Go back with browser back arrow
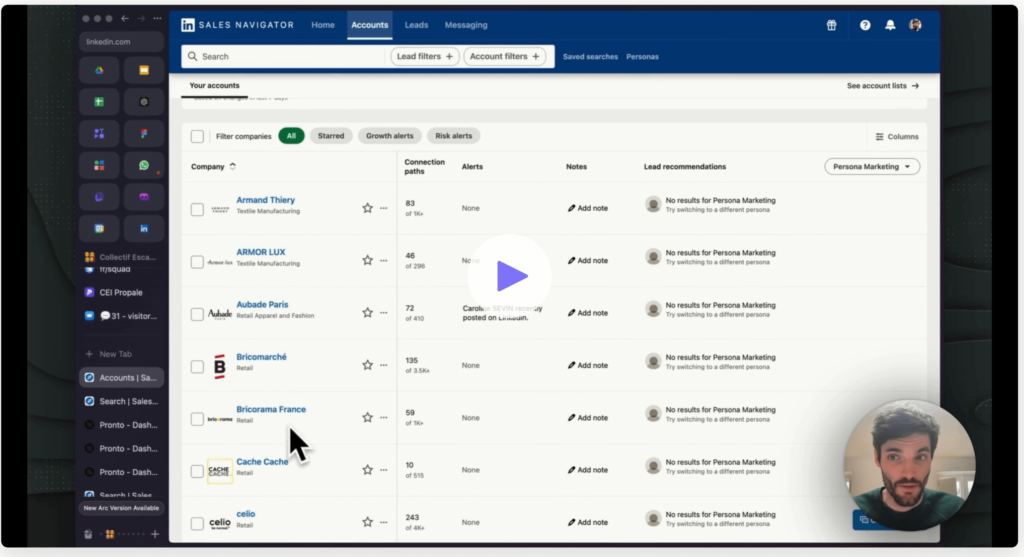 125,18
